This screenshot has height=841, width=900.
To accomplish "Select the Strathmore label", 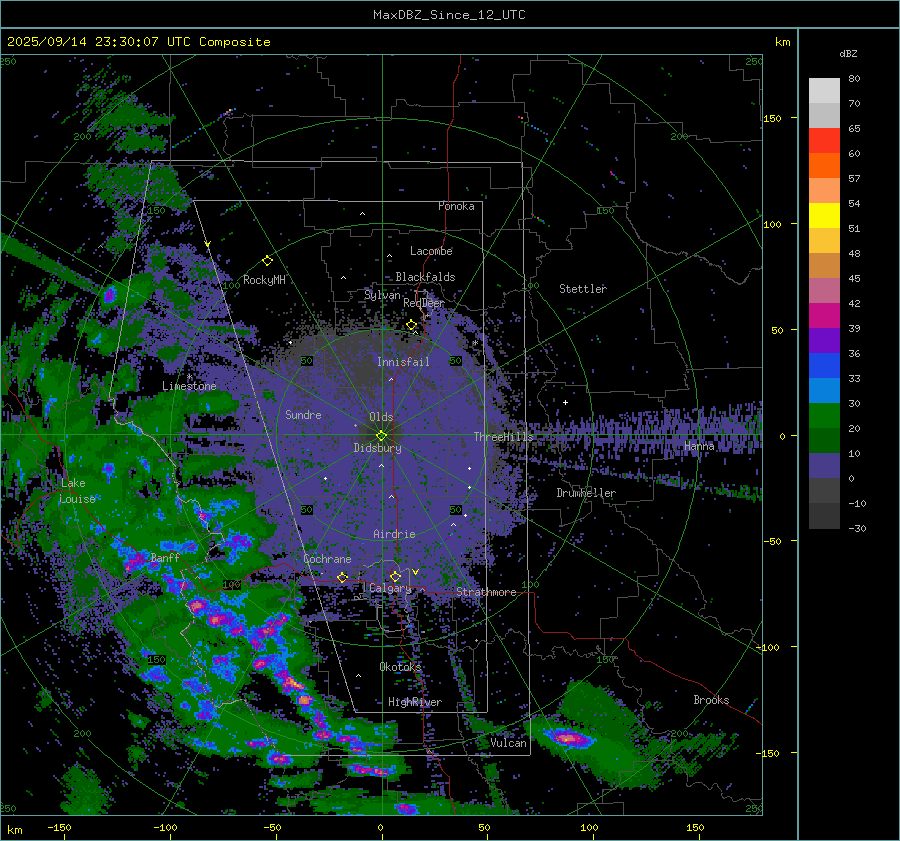I will coord(486,592).
